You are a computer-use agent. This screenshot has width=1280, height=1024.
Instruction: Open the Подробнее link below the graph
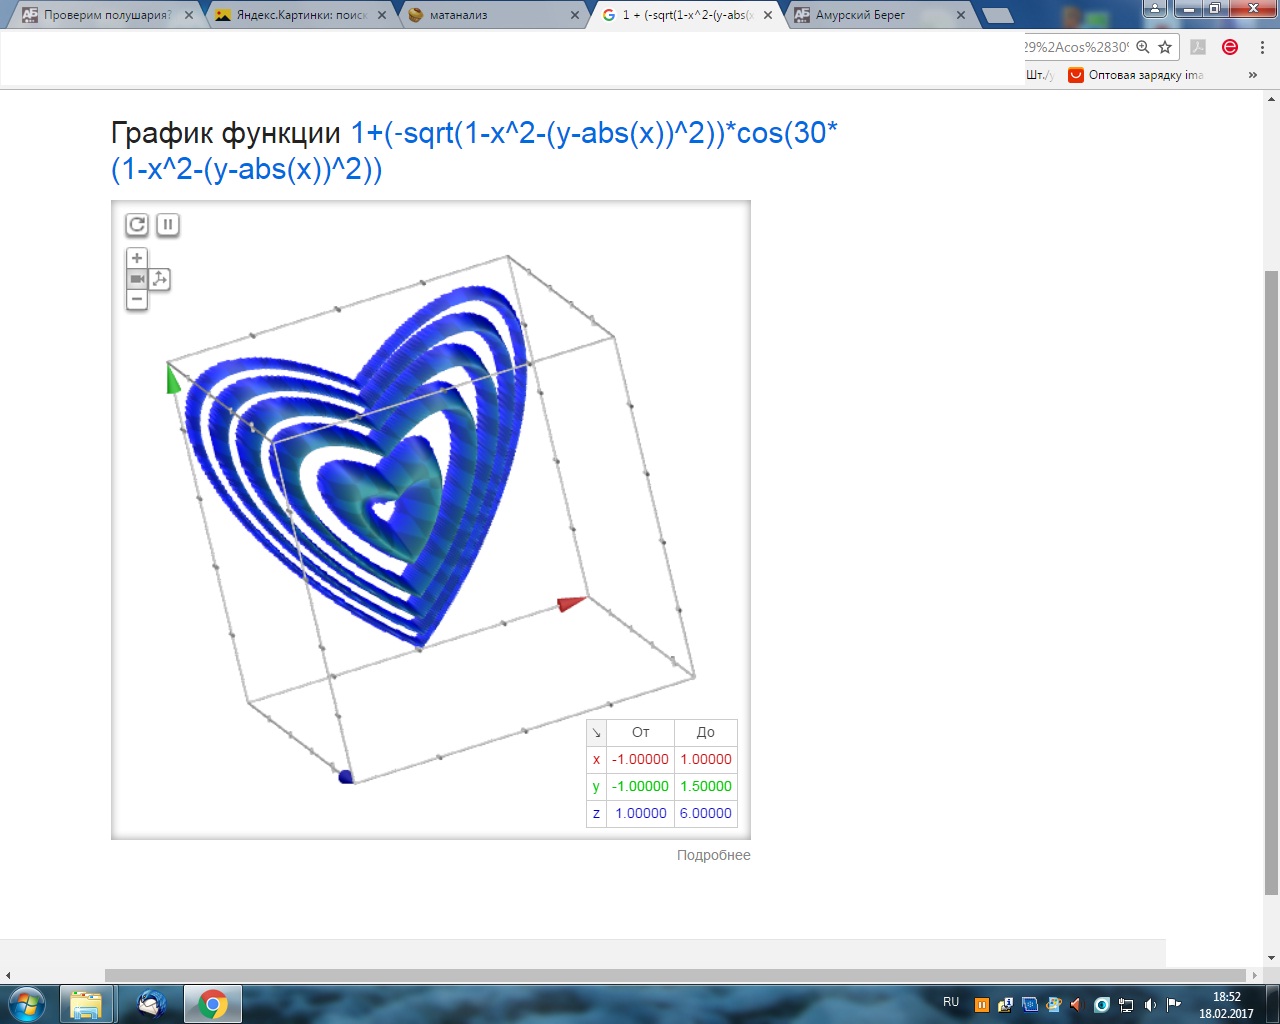713,855
